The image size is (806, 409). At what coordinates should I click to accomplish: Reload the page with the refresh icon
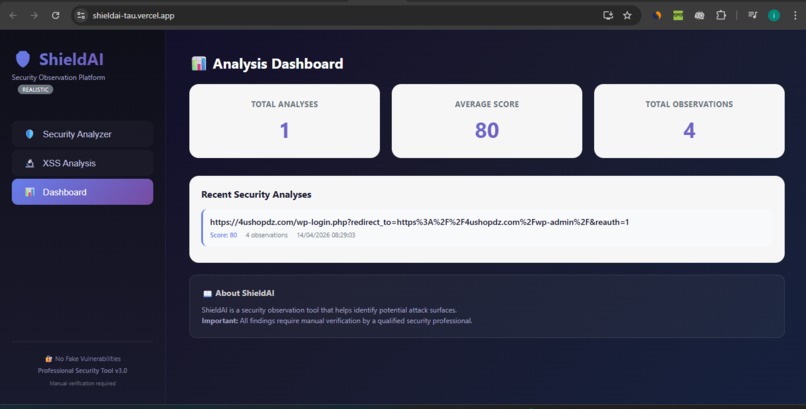56,15
